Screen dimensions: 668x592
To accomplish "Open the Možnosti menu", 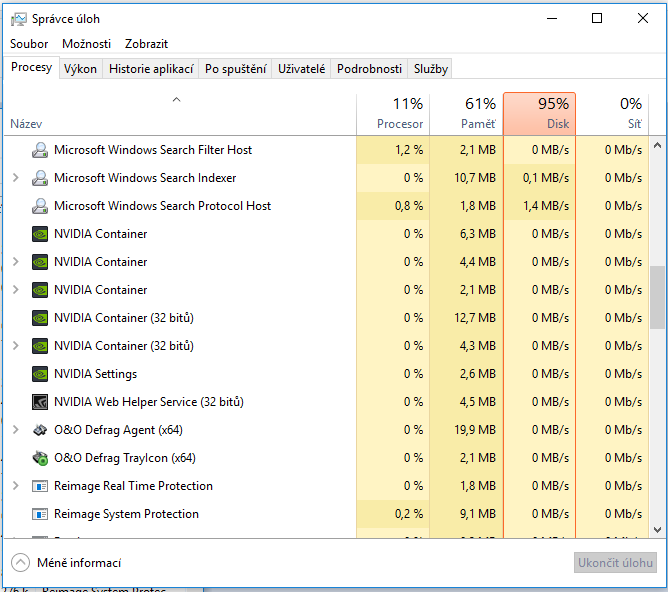I will click(86, 44).
